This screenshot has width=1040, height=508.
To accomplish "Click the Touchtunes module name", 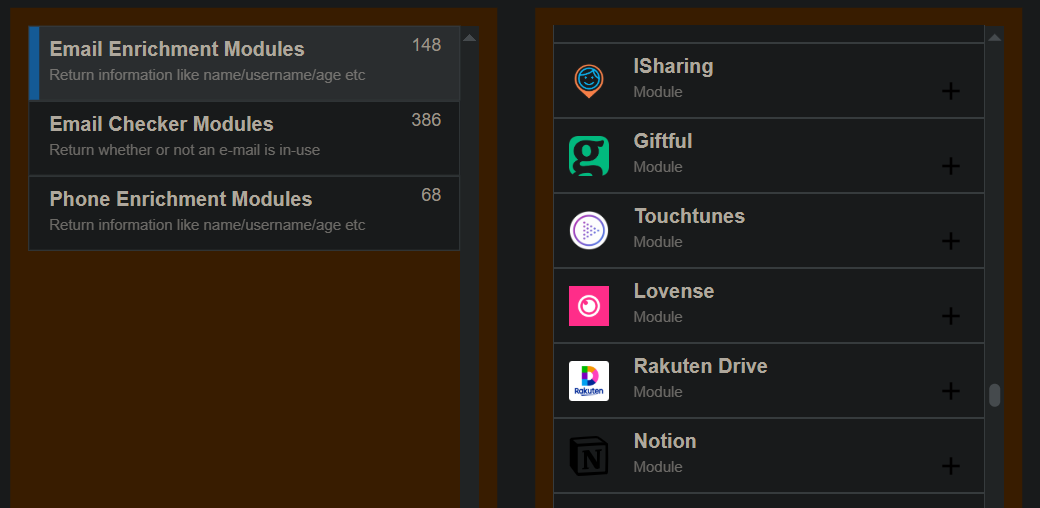I will coord(689,216).
